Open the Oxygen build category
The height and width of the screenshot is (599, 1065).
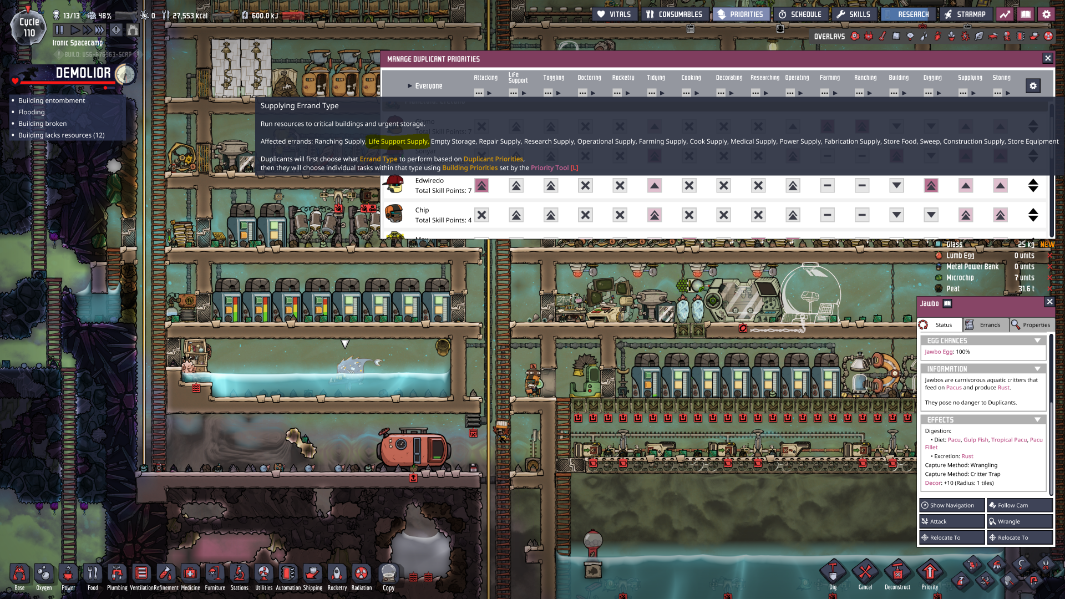(x=43, y=575)
